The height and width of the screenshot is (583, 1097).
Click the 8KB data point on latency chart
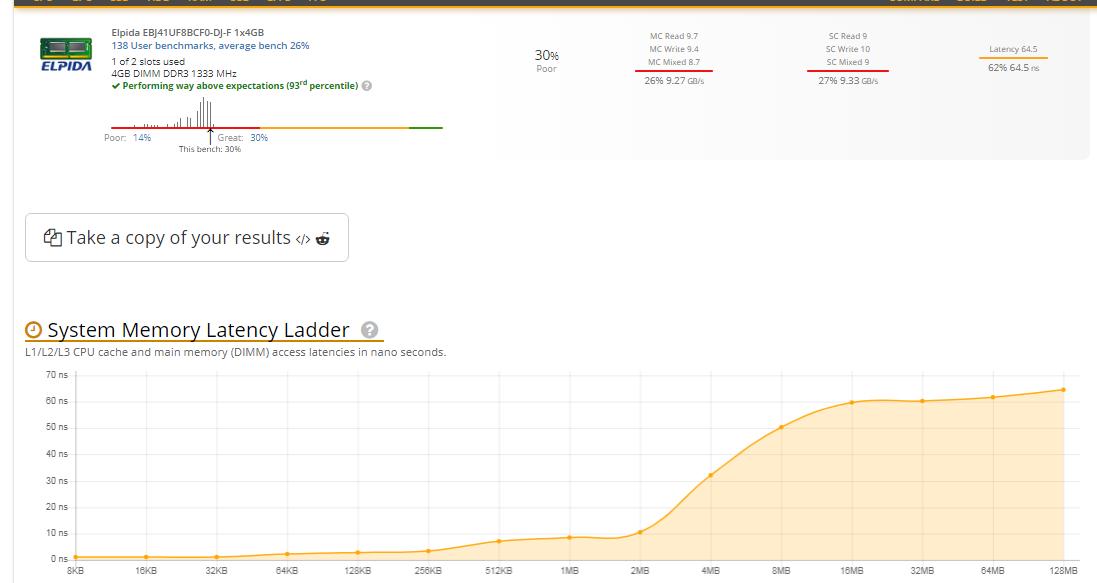[76, 557]
